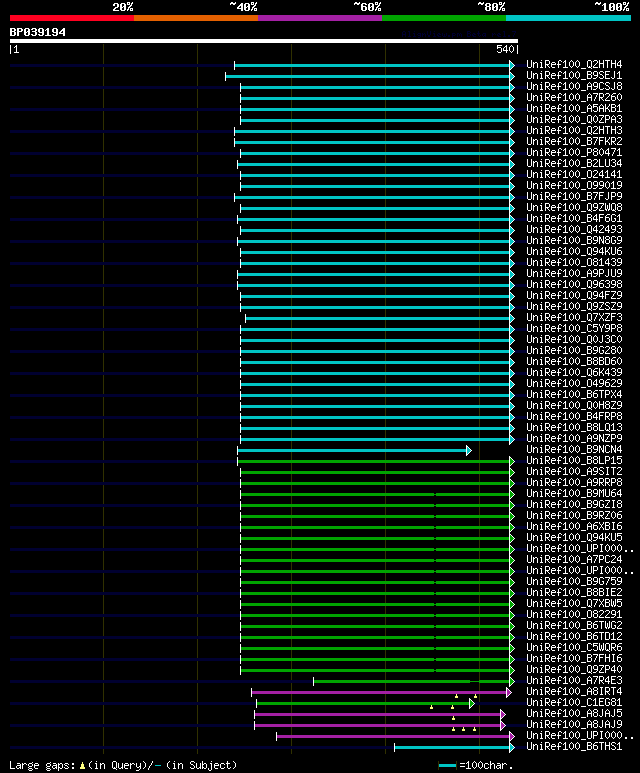
Task: Click the green ~80% identity legend bar
Action: click(444, 18)
